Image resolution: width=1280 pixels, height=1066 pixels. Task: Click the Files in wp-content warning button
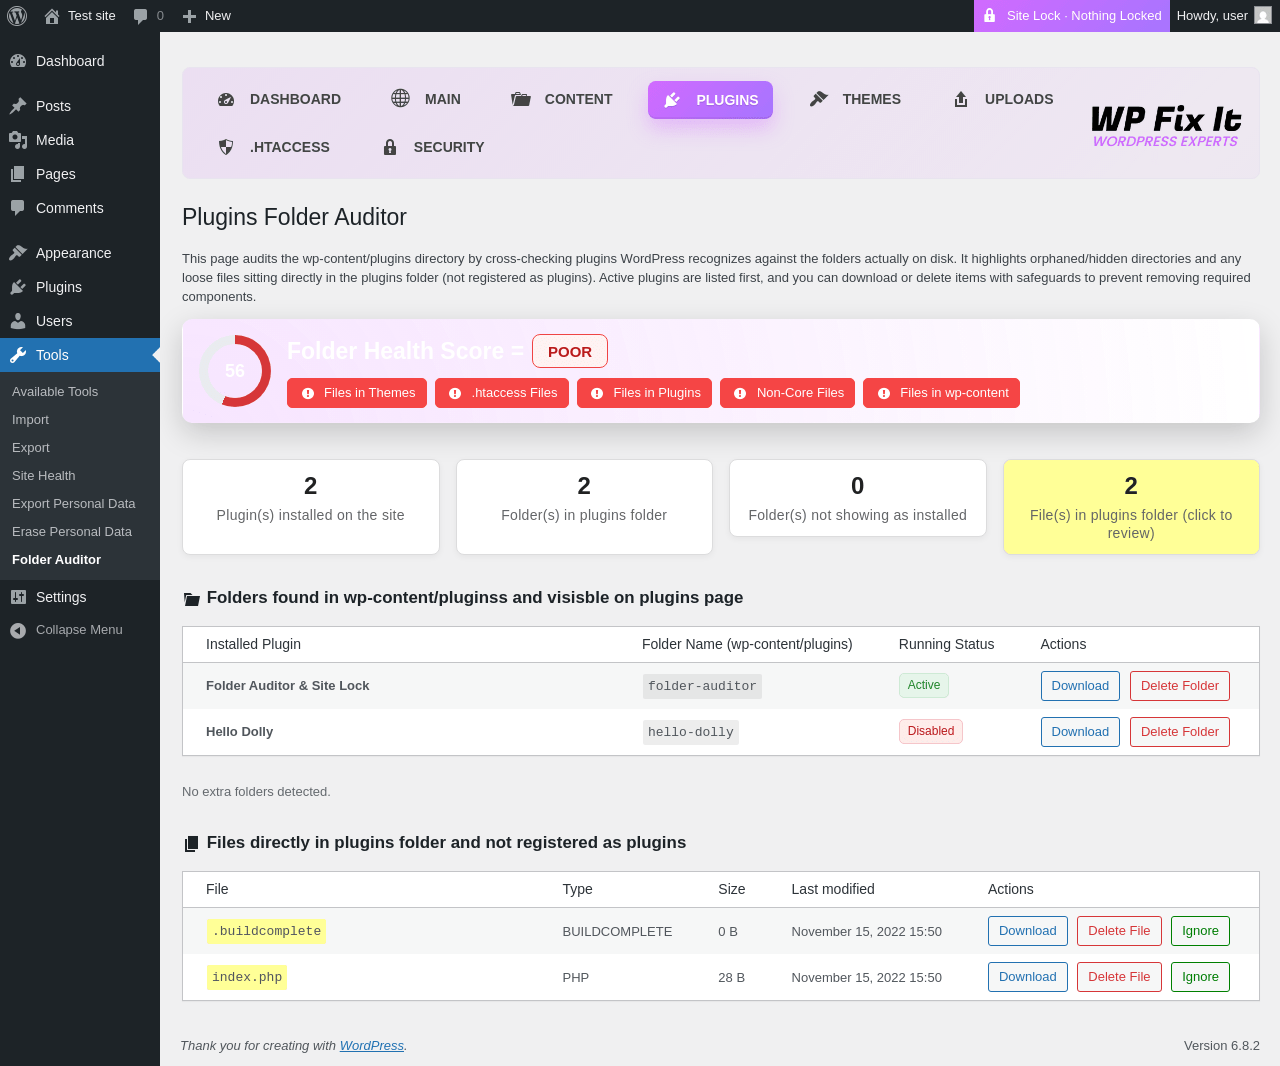coord(942,393)
